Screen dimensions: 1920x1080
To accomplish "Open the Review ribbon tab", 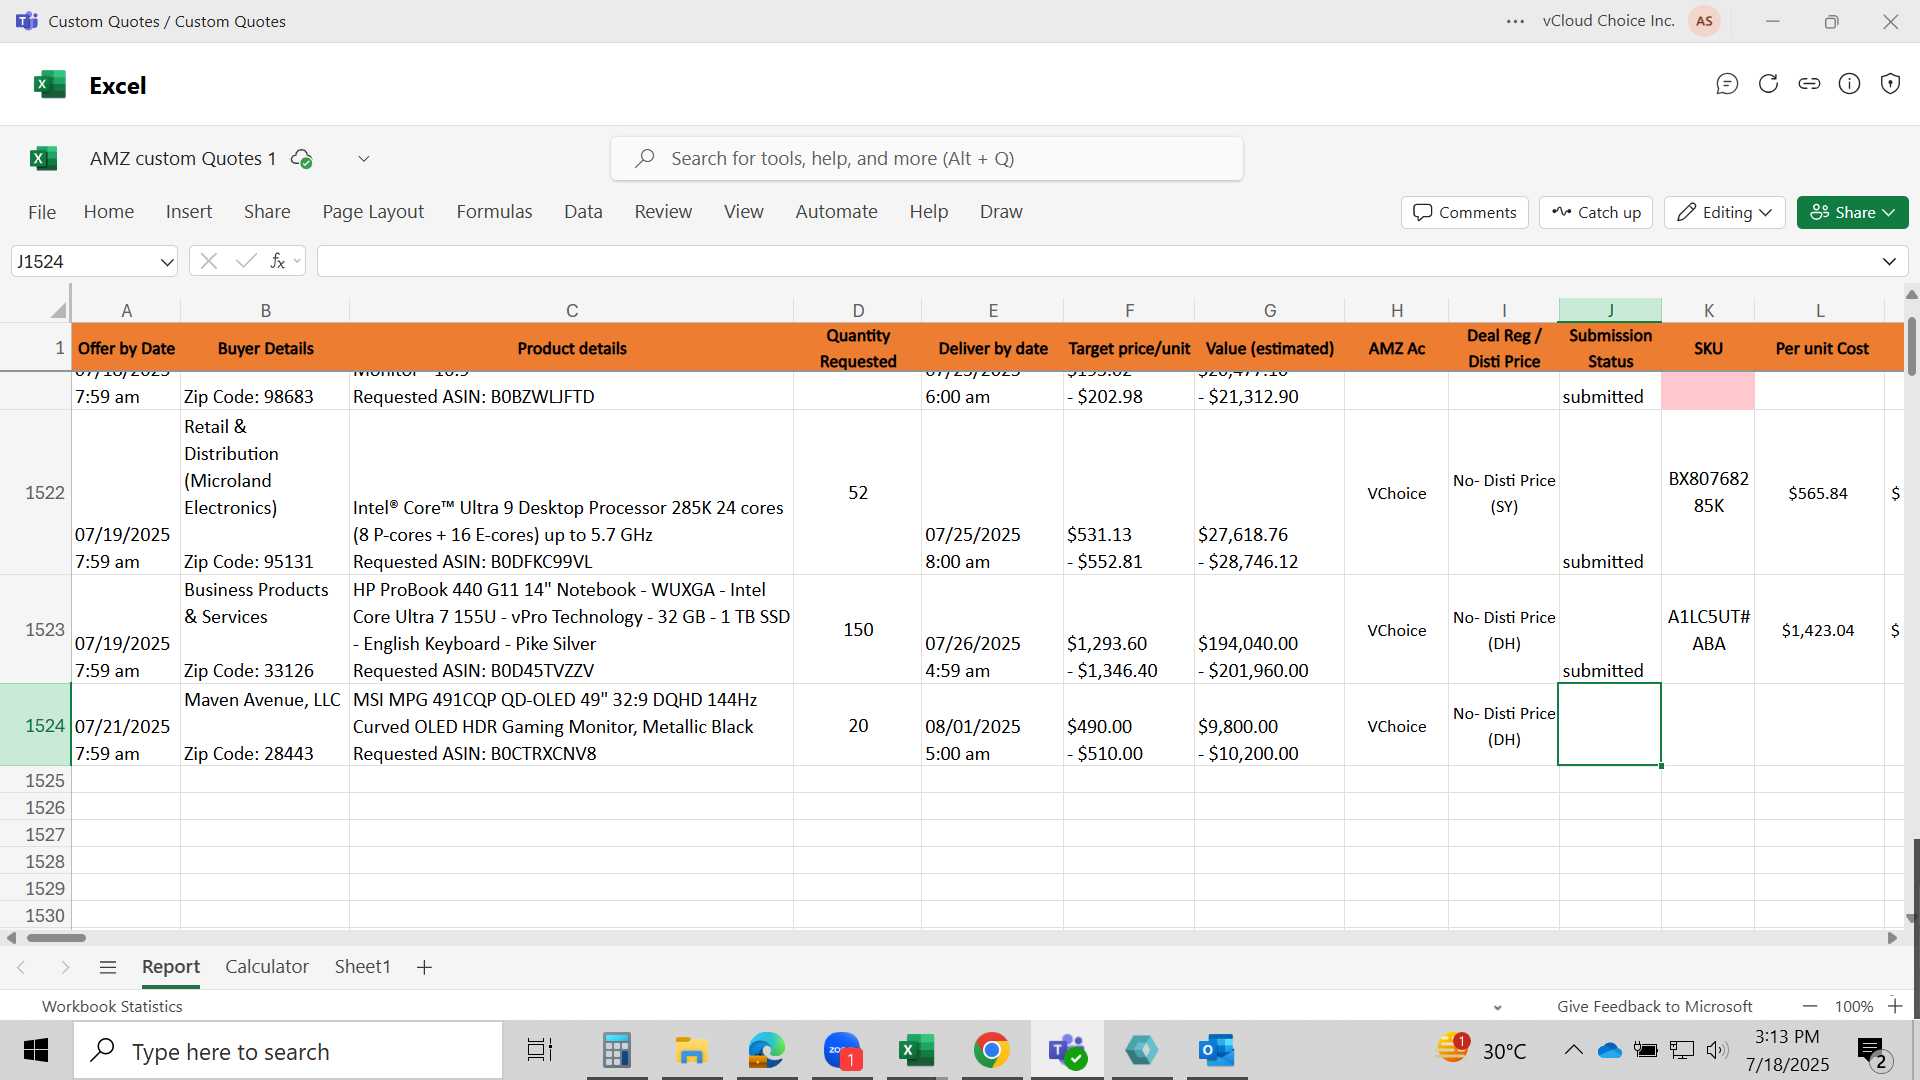I will point(663,212).
